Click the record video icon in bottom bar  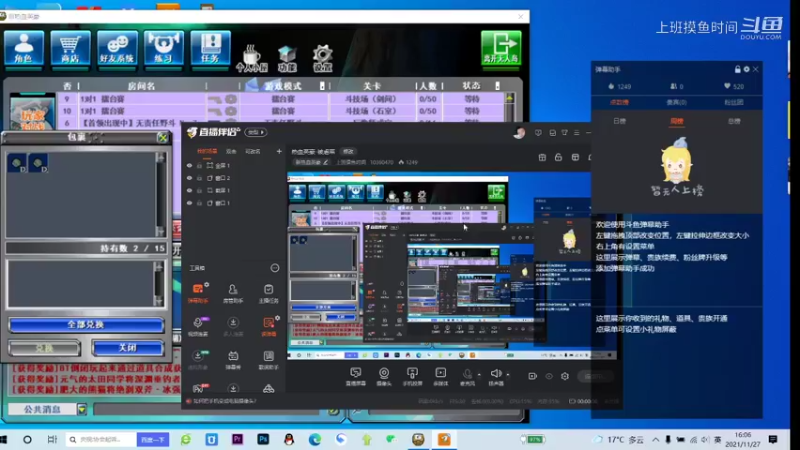532,376
